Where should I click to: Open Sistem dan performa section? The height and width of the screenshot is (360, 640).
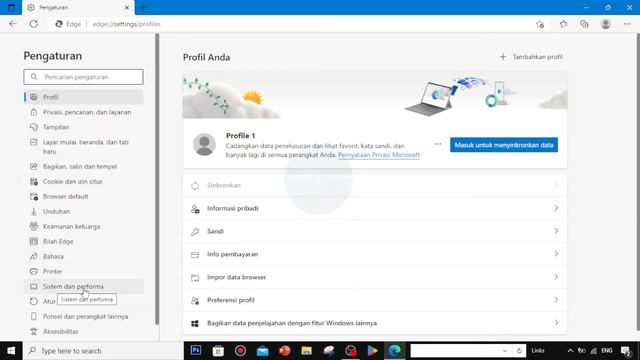tap(84, 287)
